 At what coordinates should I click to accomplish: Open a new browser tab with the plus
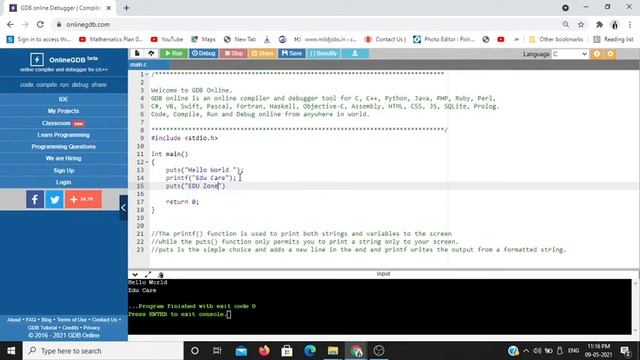(x=126, y=8)
